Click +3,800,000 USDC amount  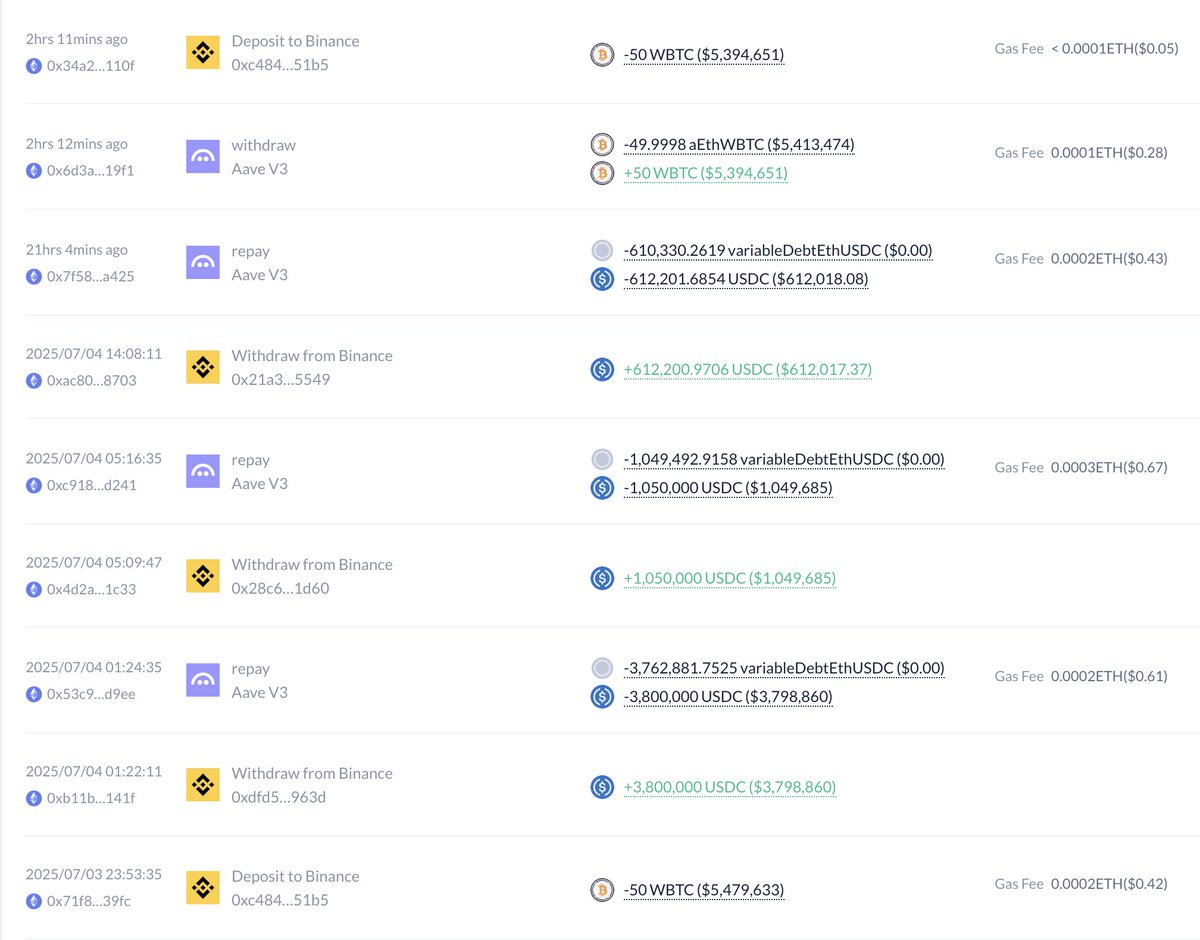(x=730, y=787)
